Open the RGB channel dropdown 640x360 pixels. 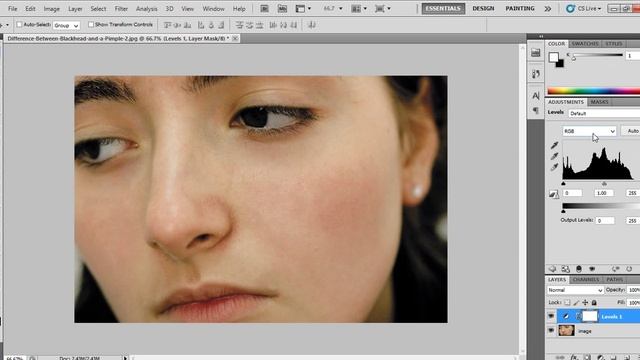coord(589,131)
